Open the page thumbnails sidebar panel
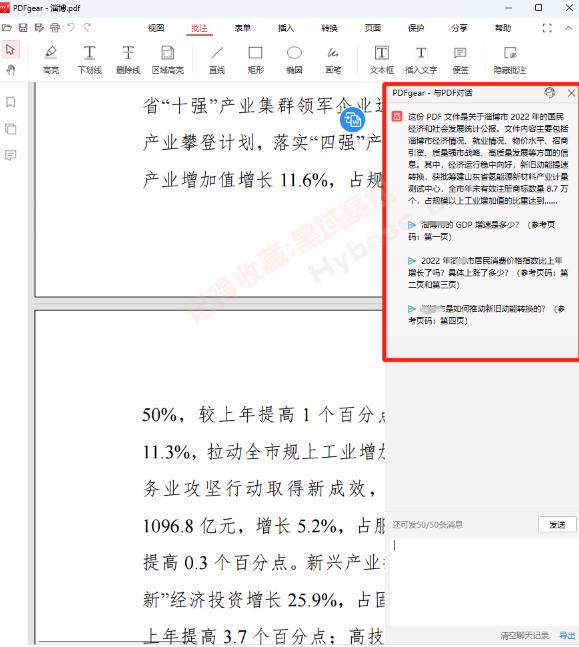The image size is (579, 647). pos(11,129)
